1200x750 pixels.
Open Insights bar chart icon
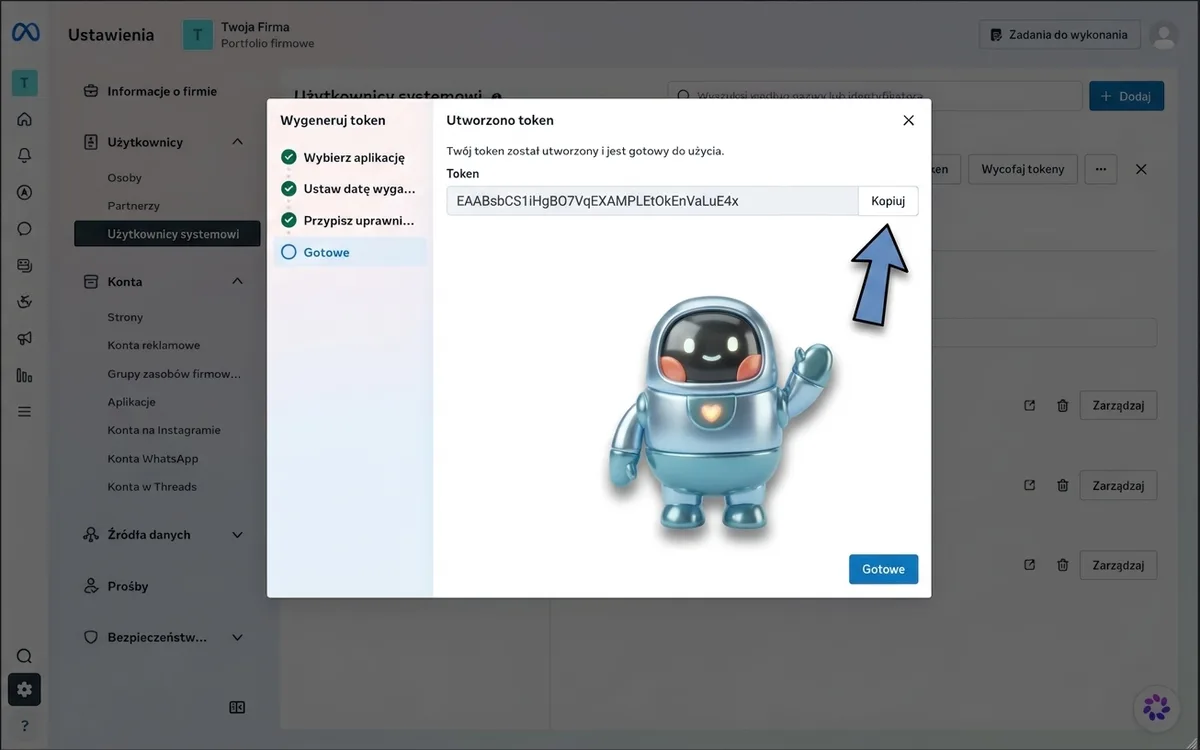click(x=25, y=375)
